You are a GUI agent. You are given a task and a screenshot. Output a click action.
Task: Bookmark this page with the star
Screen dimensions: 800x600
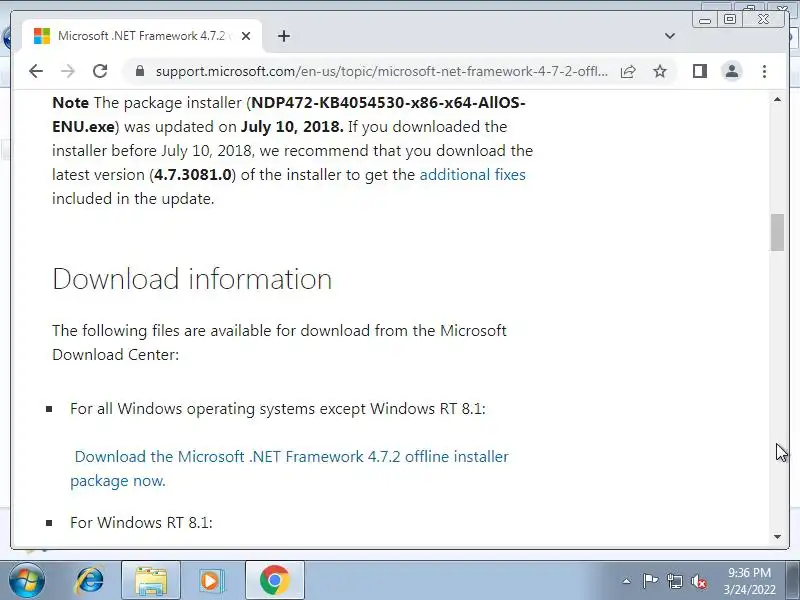[x=660, y=71]
